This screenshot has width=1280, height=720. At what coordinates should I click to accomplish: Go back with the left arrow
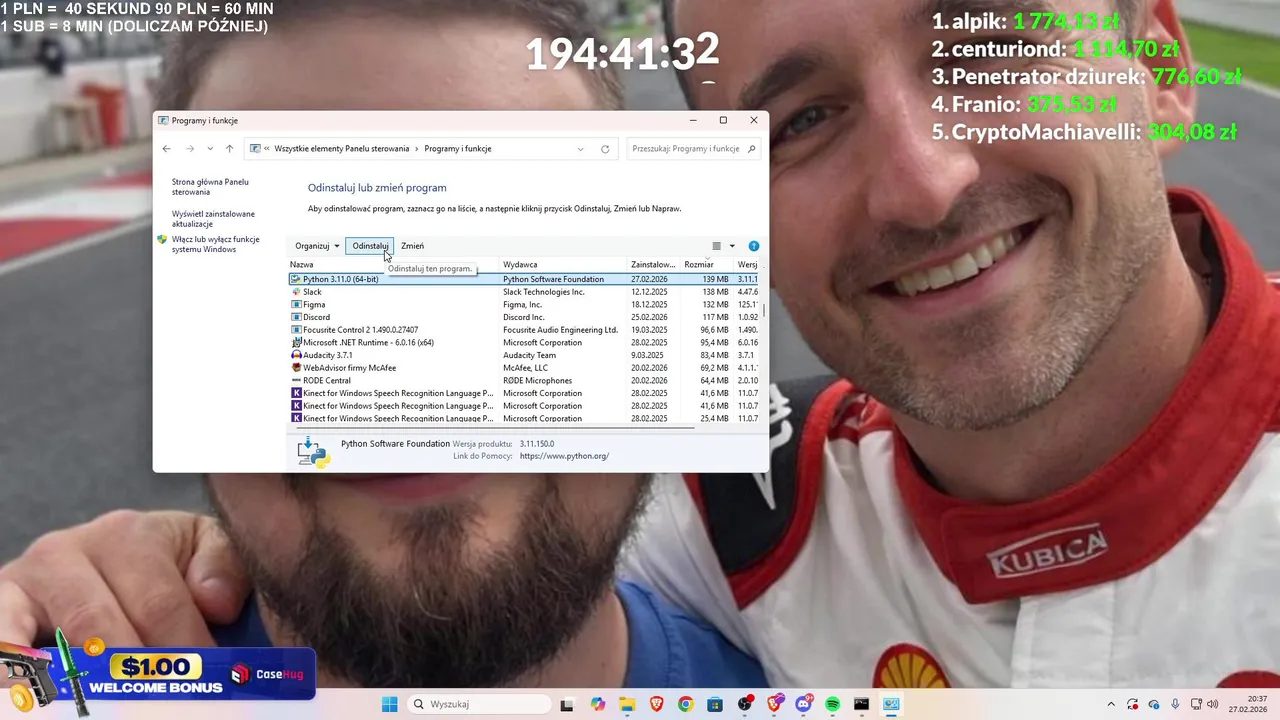coord(167,149)
